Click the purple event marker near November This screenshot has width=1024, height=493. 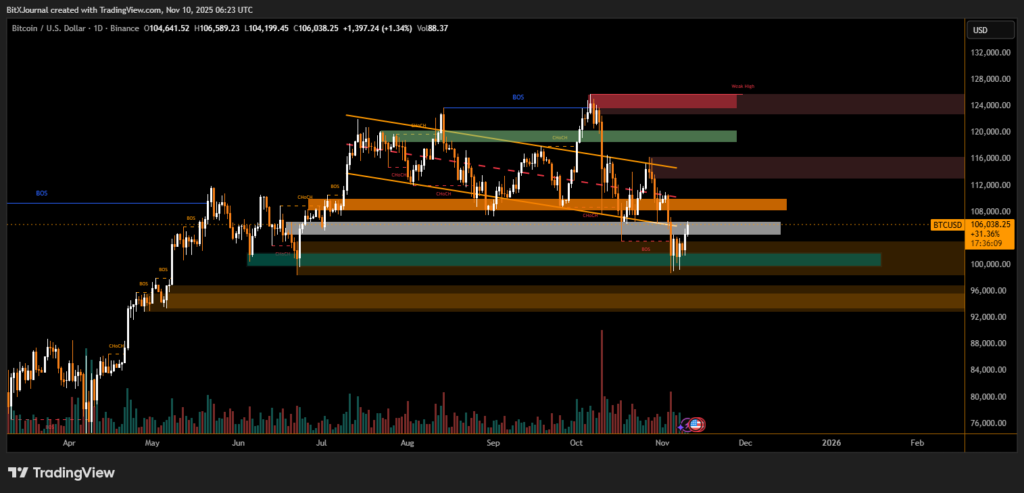pos(683,426)
